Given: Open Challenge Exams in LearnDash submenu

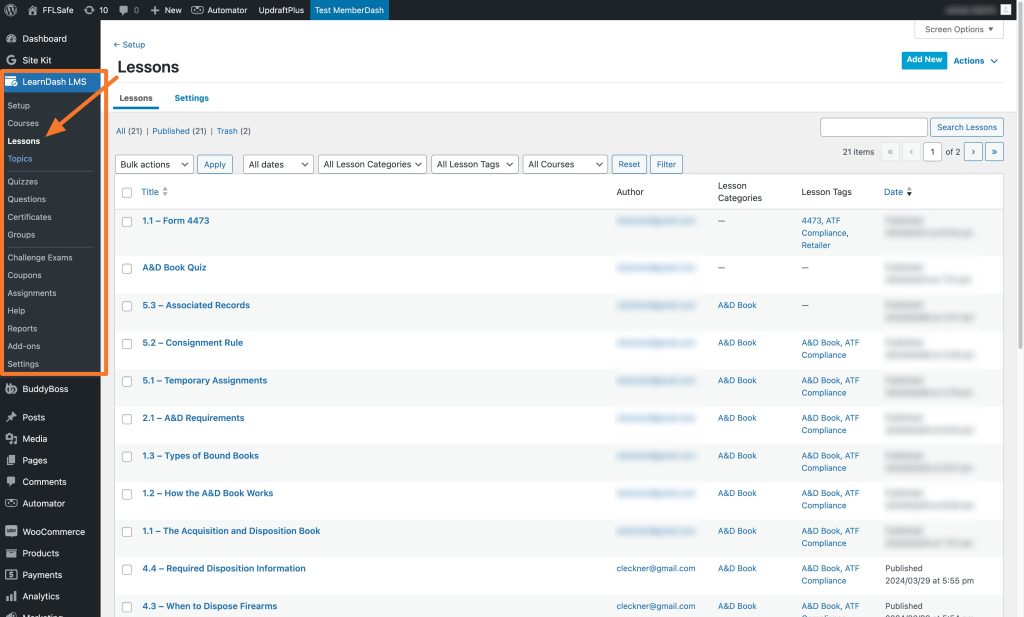Looking at the screenshot, I should click(x=40, y=257).
